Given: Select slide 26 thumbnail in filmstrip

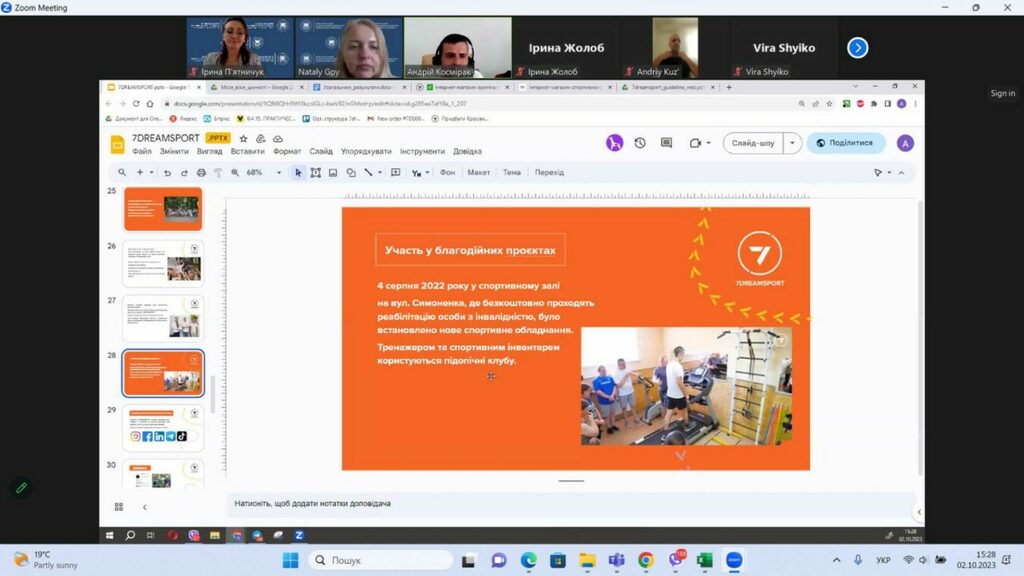Looking at the screenshot, I should (163, 262).
